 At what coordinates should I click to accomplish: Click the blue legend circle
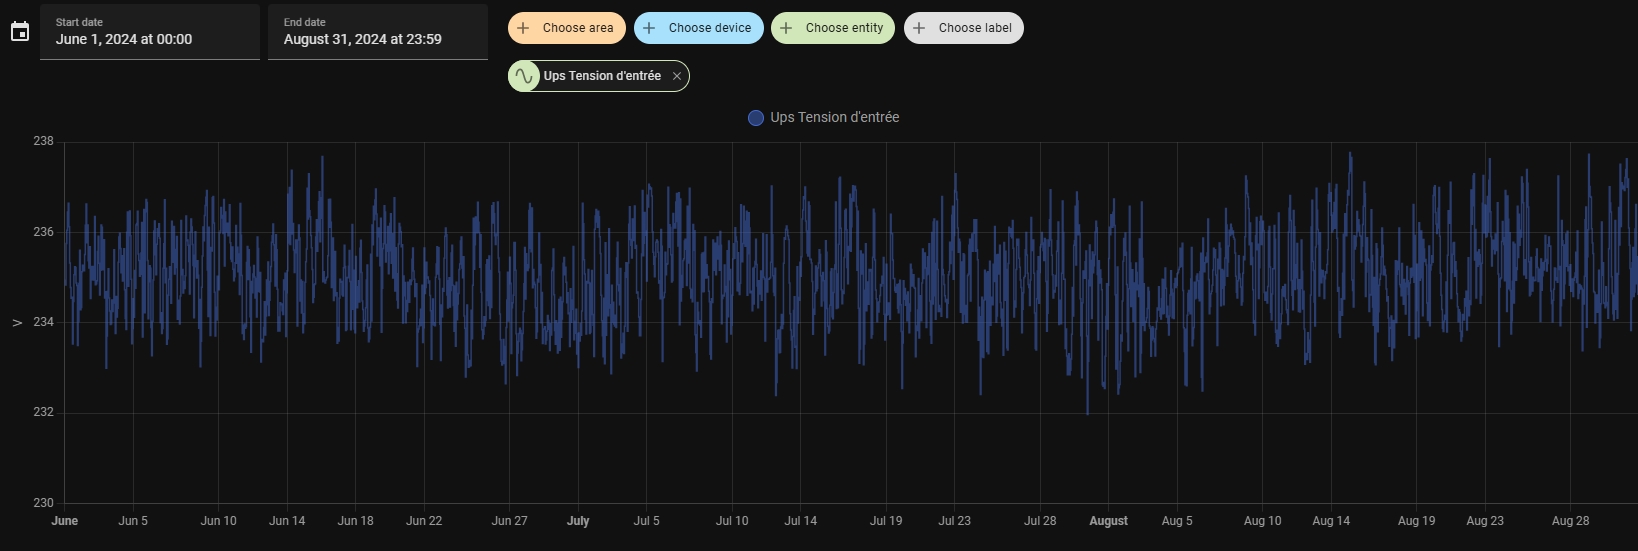click(756, 118)
